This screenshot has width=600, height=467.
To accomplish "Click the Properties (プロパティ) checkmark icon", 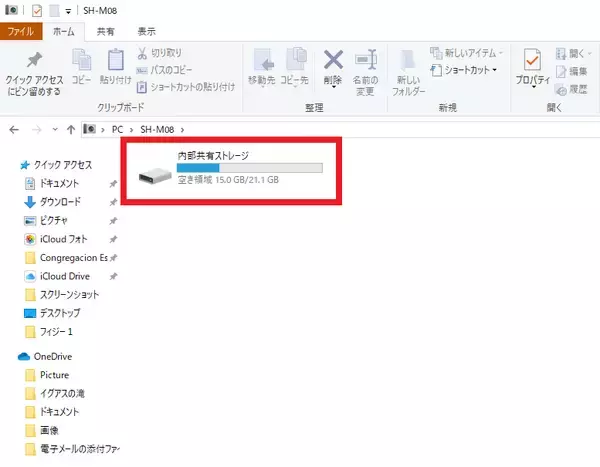I will pyautogui.click(x=532, y=60).
